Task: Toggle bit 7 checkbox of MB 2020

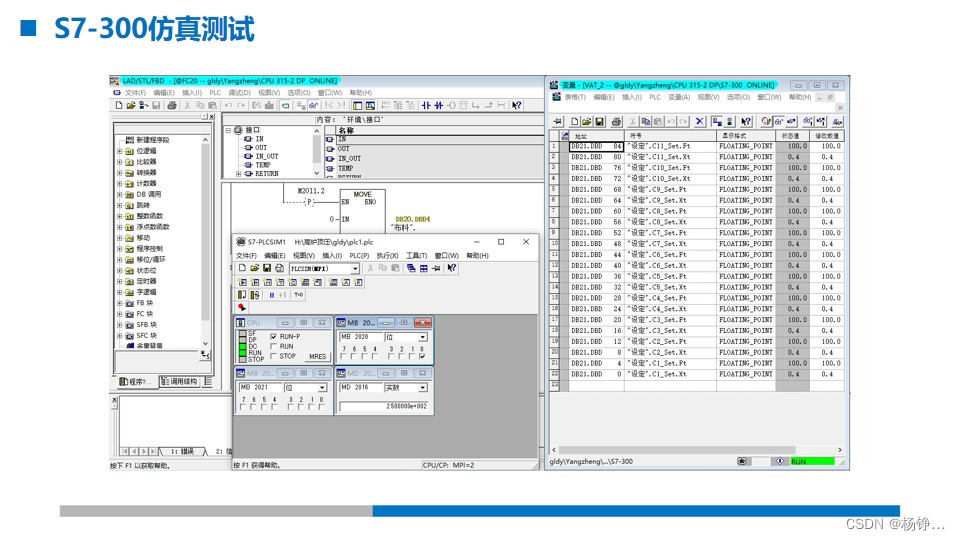Action: point(343,356)
